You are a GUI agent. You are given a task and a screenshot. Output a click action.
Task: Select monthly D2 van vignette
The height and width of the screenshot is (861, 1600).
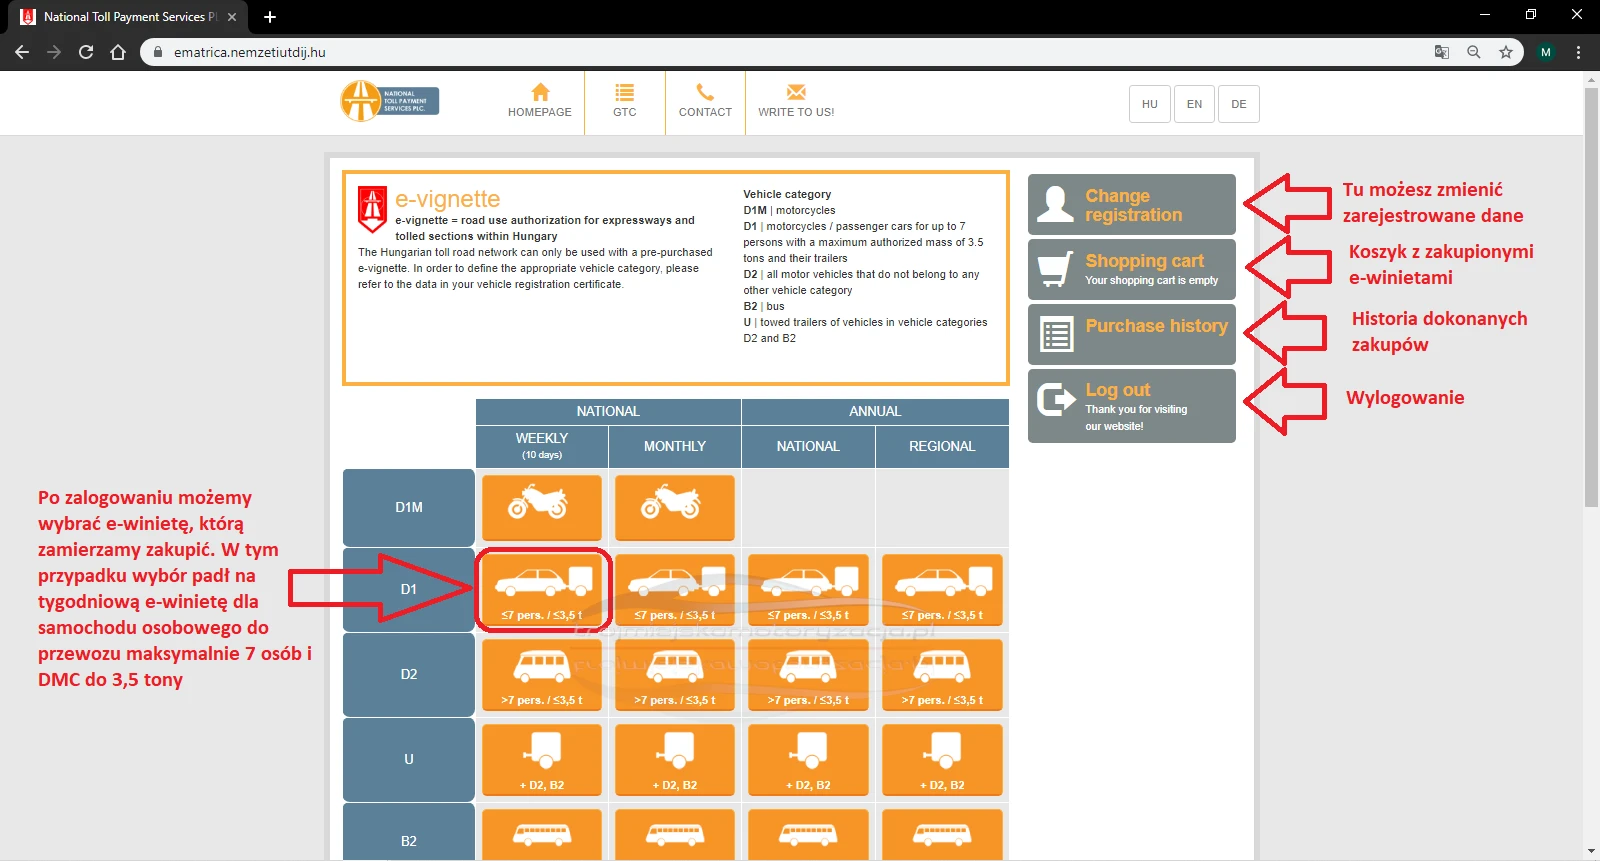(675, 675)
